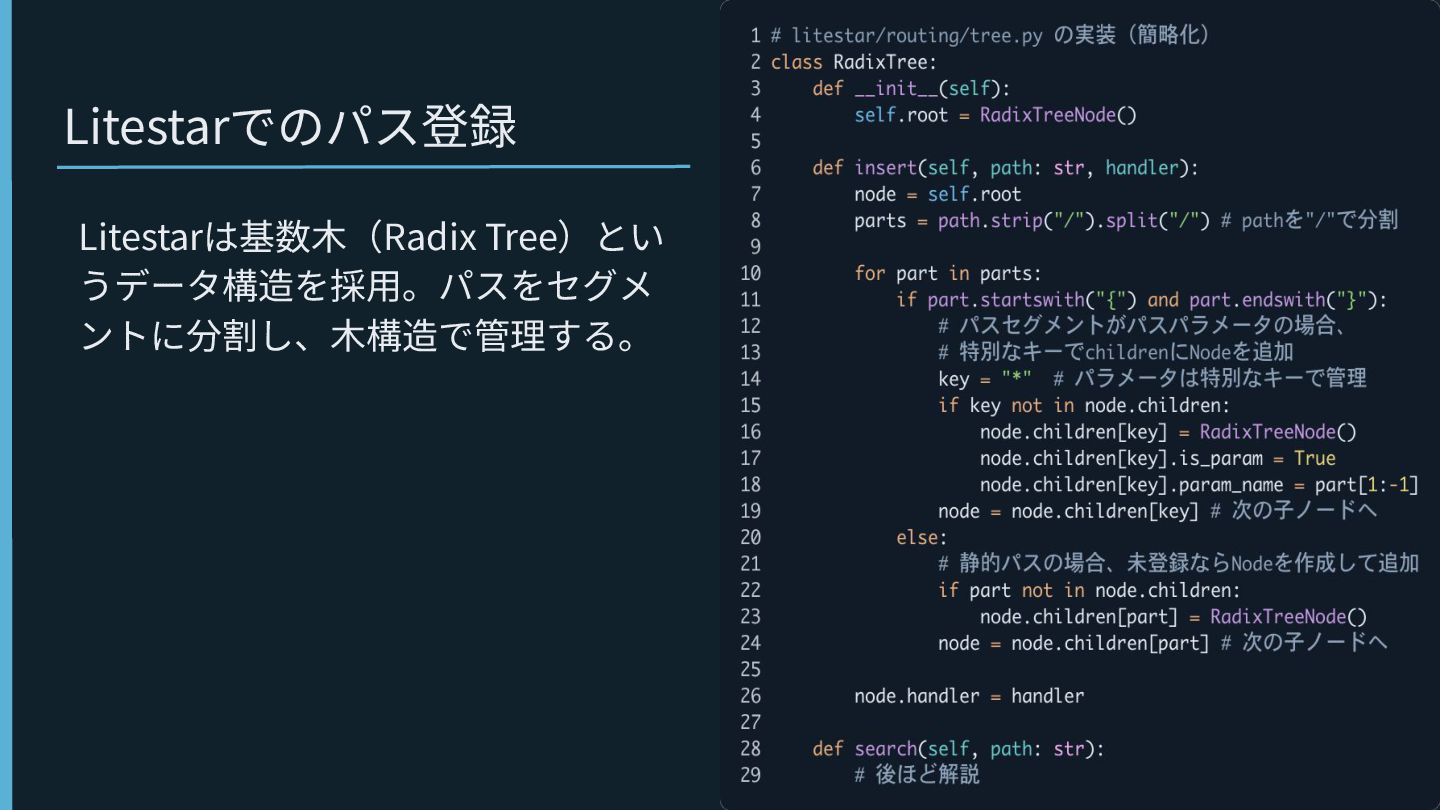This screenshot has width=1440, height=810.
Task: Click the line 'node.children[key].param_name = part[1:-1]'
Action: [x=1199, y=485]
